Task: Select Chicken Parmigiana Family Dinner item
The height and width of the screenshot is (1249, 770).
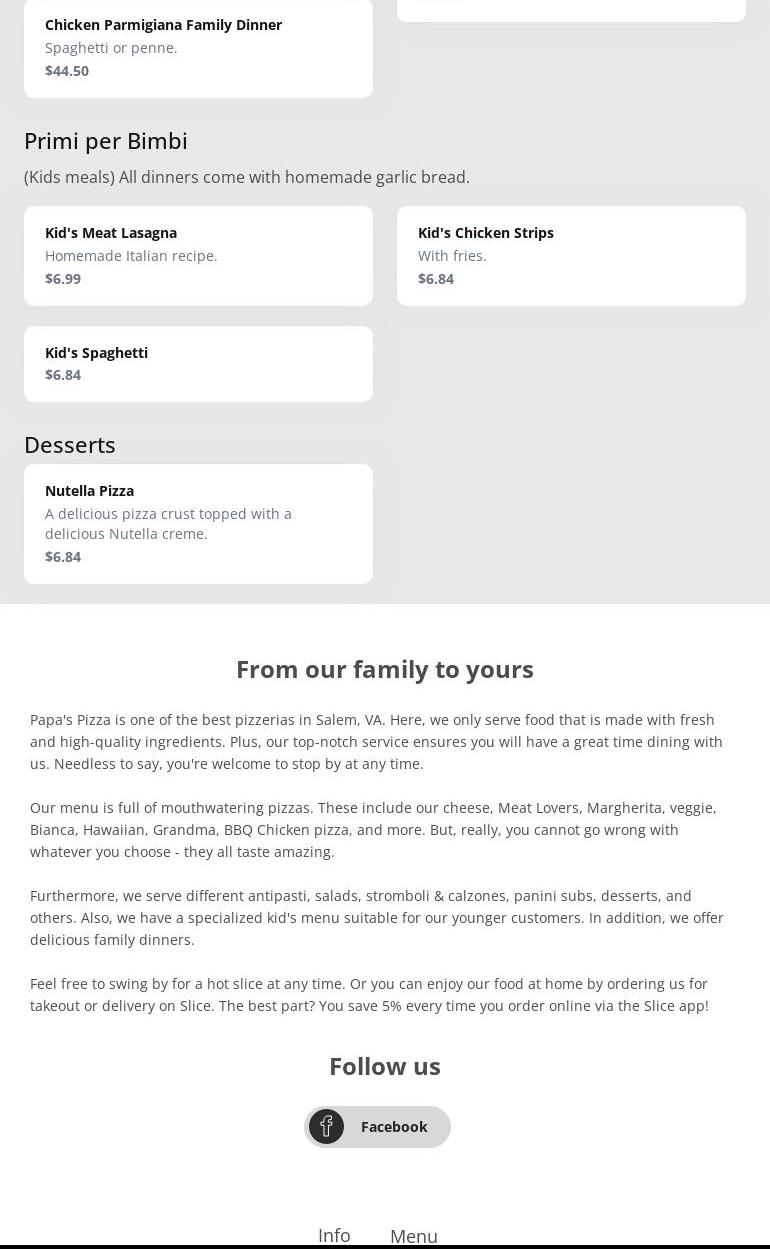Action: [163, 25]
